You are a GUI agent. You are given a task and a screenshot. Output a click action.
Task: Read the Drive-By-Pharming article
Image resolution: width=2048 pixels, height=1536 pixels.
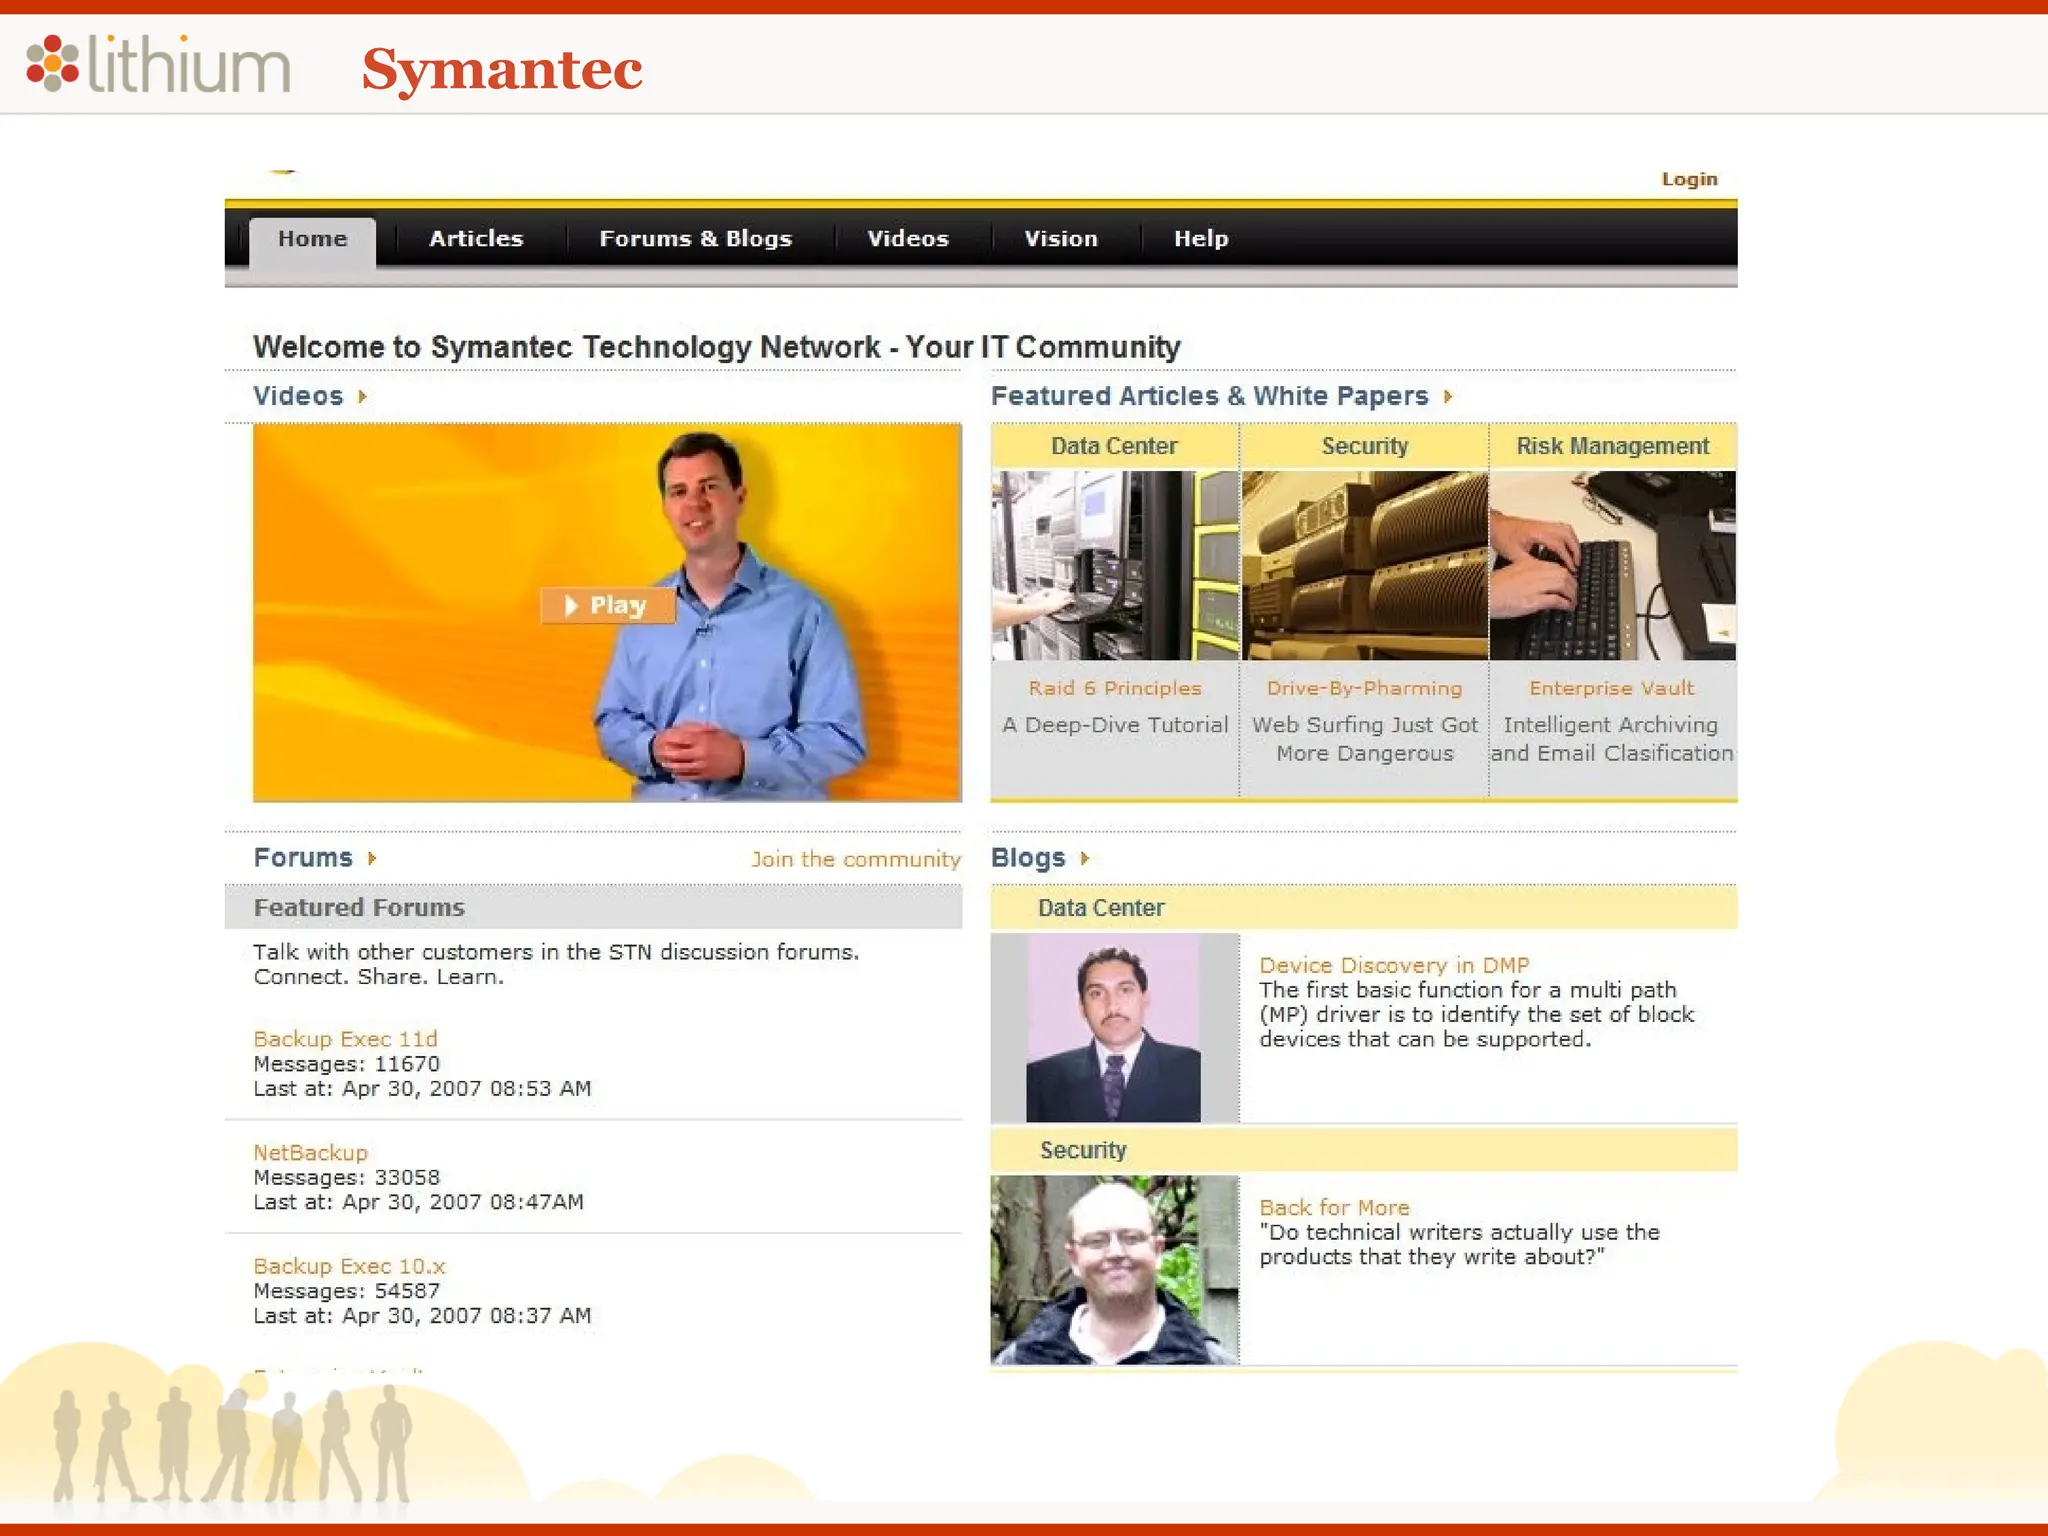pyautogui.click(x=1364, y=688)
